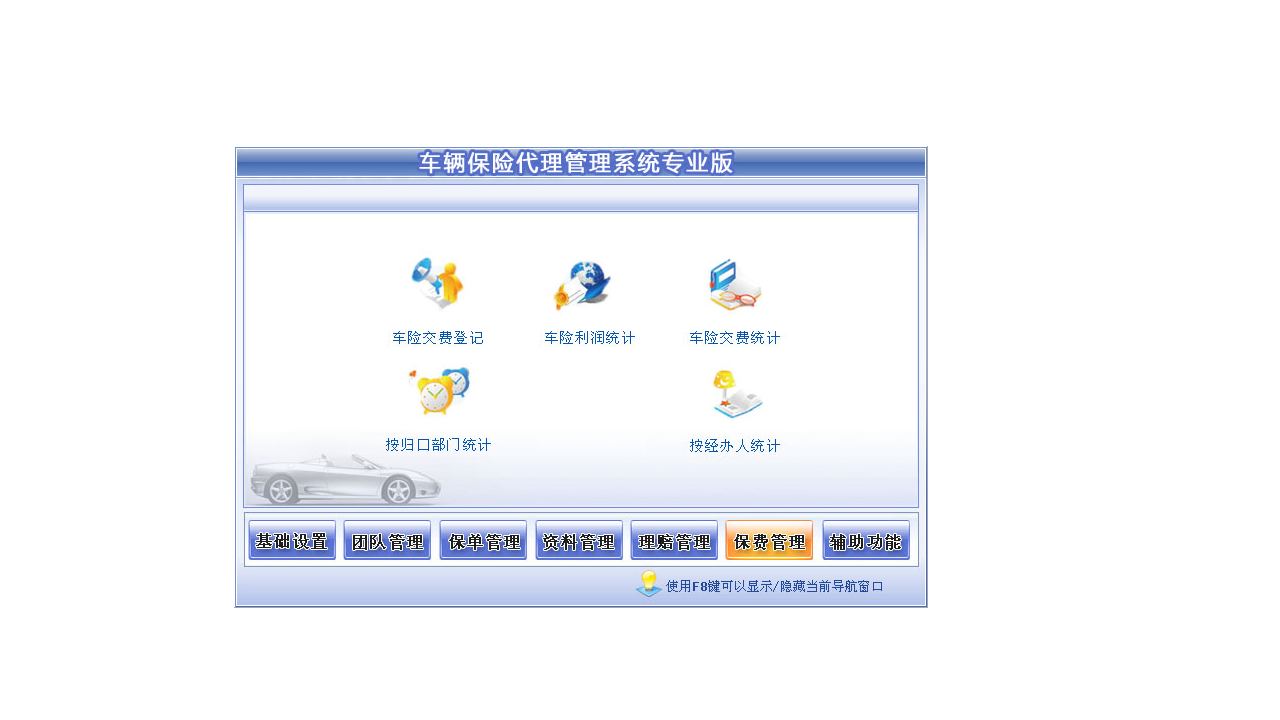Open the 团队管理 section

pyautogui.click(x=387, y=540)
